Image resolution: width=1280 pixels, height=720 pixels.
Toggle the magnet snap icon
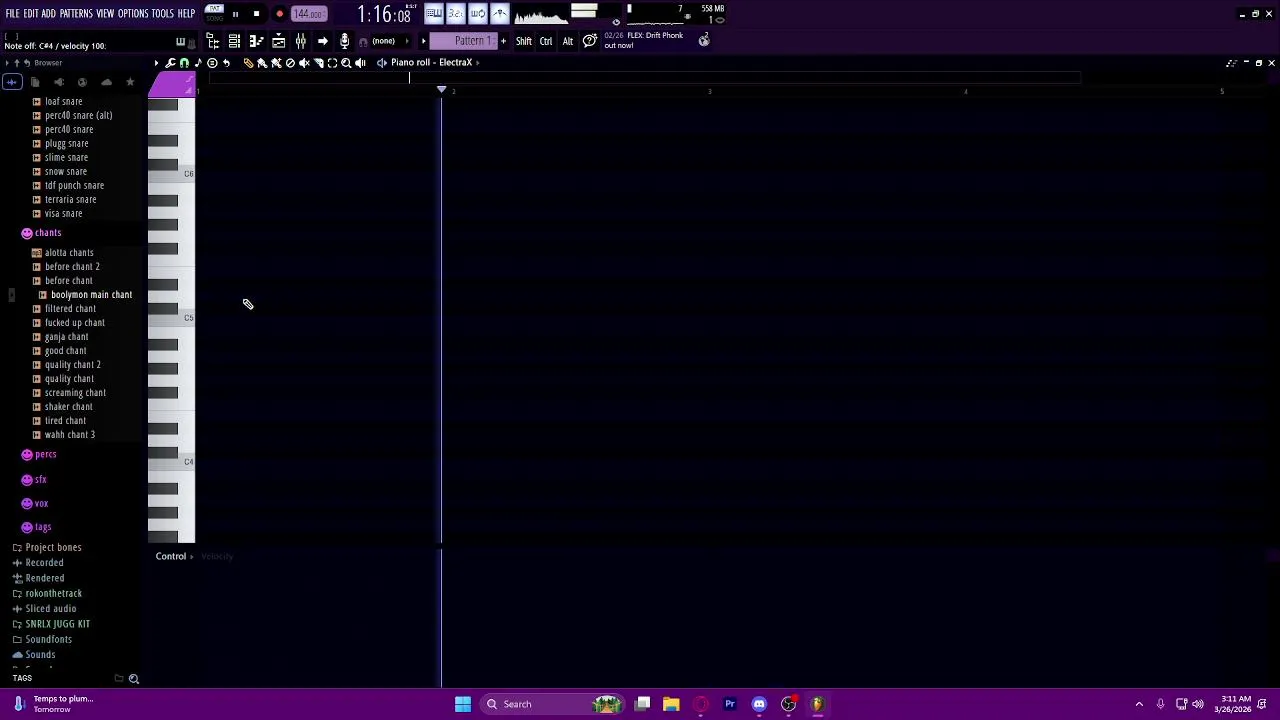pos(184,62)
